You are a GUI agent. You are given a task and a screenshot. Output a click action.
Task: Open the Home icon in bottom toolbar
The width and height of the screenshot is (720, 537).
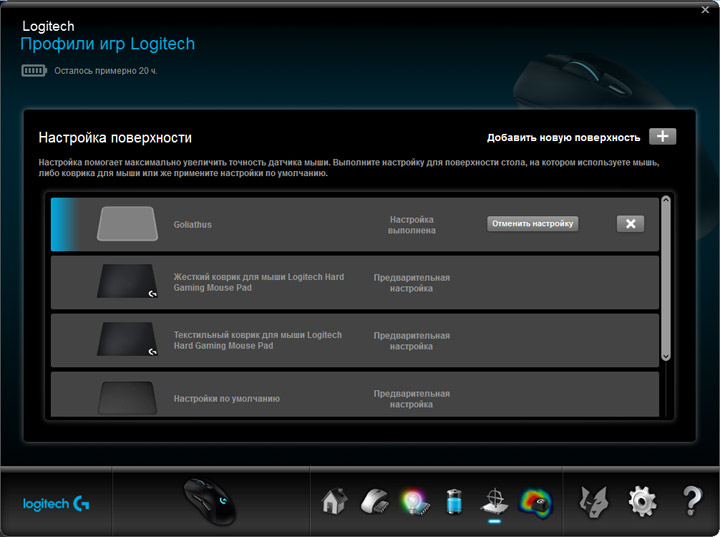(x=334, y=501)
